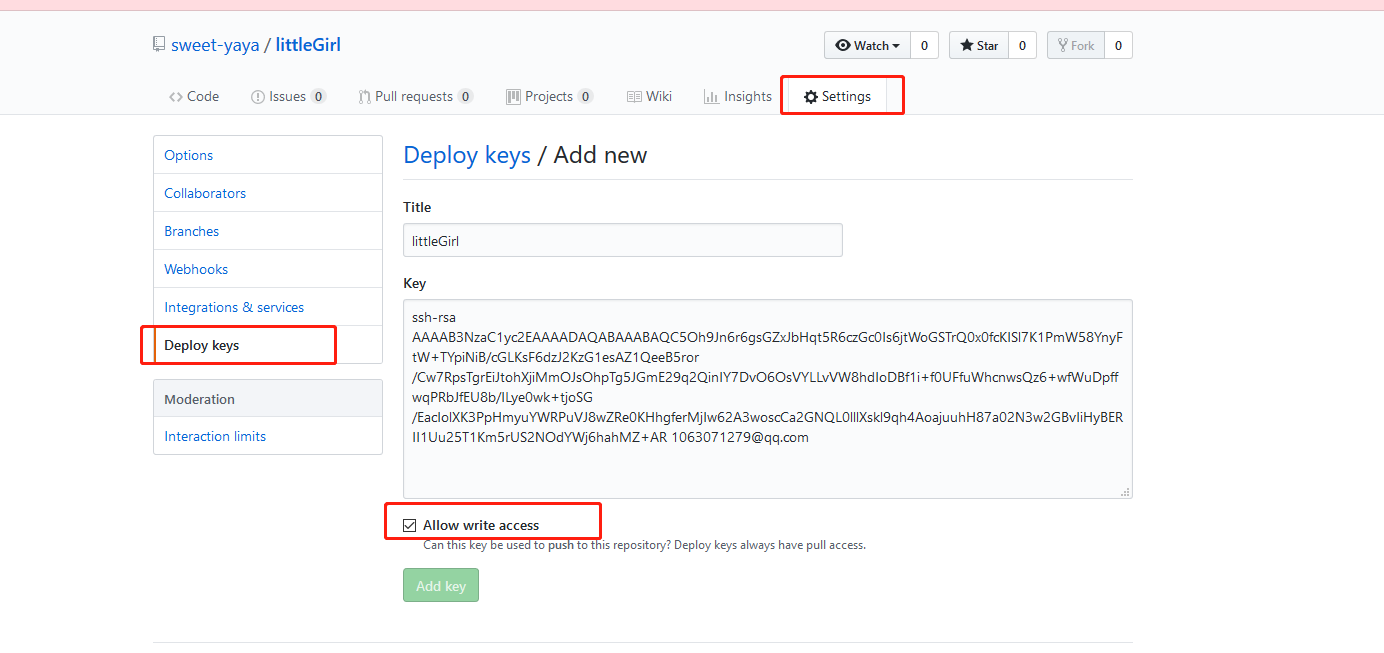Select Deploy keys in settings sidebar
This screenshot has height=653, width=1384.
(x=268, y=345)
